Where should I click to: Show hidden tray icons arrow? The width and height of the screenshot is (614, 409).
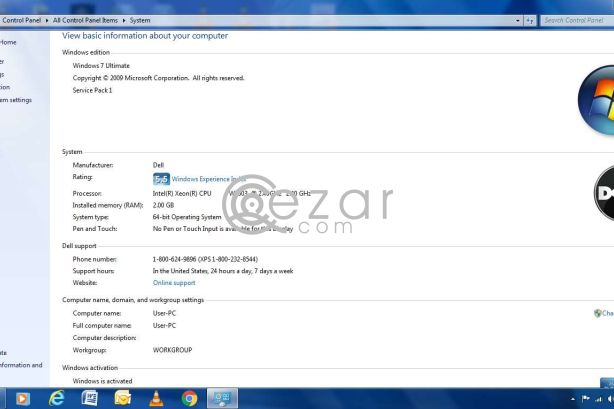[x=573, y=399]
